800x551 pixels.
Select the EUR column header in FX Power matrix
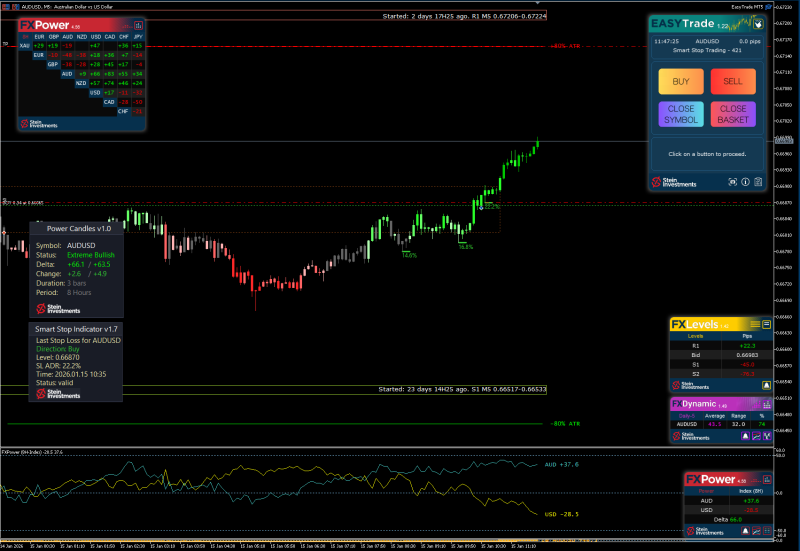[39, 37]
